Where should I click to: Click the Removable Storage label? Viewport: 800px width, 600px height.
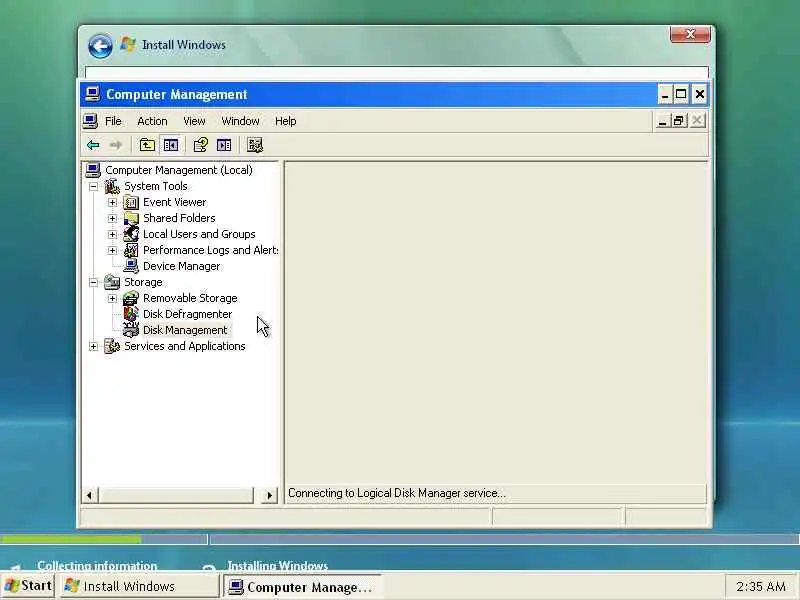pos(190,298)
